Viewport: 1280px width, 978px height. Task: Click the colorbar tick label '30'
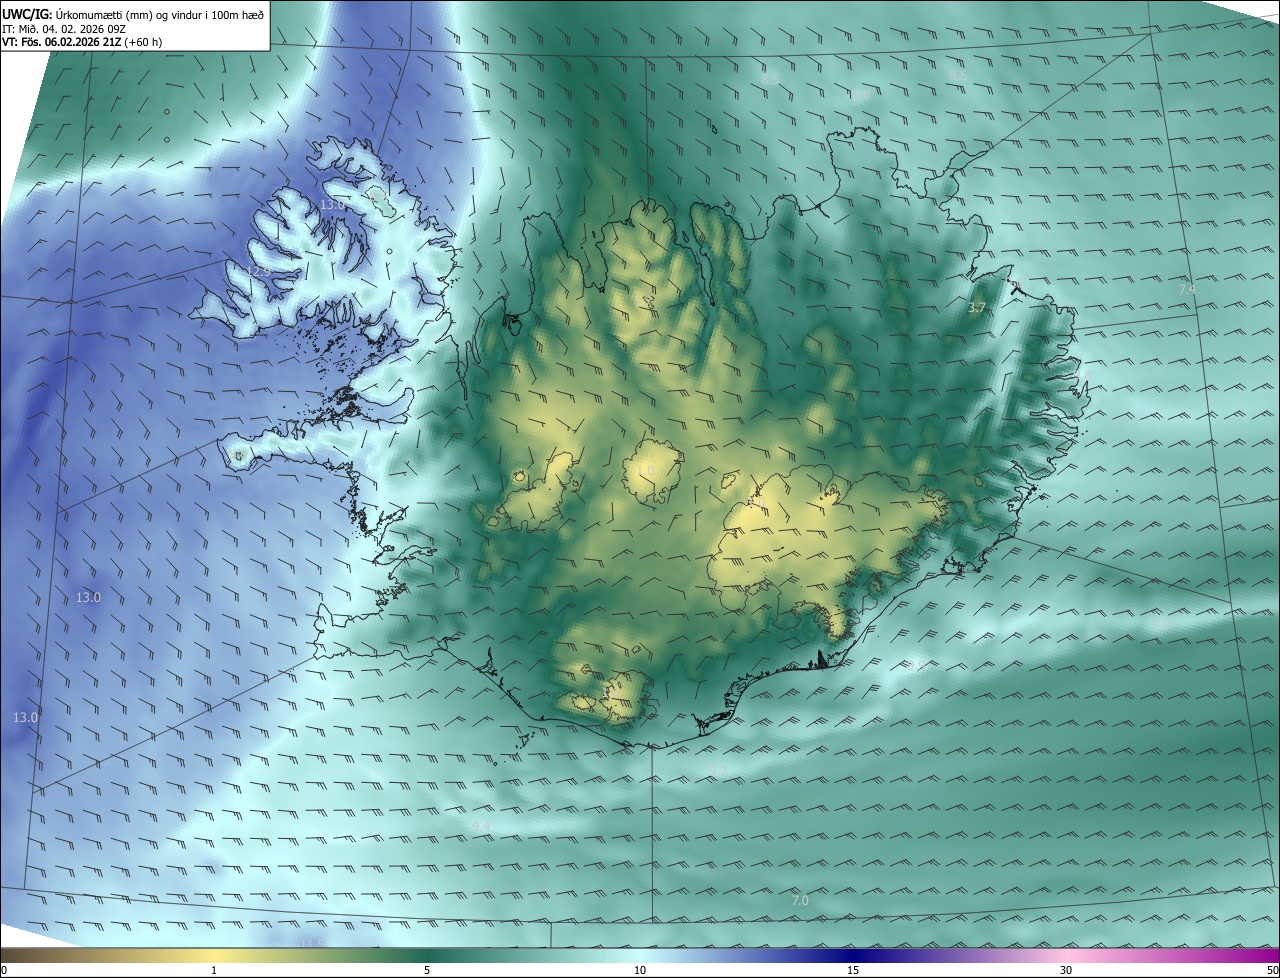[1066, 970]
